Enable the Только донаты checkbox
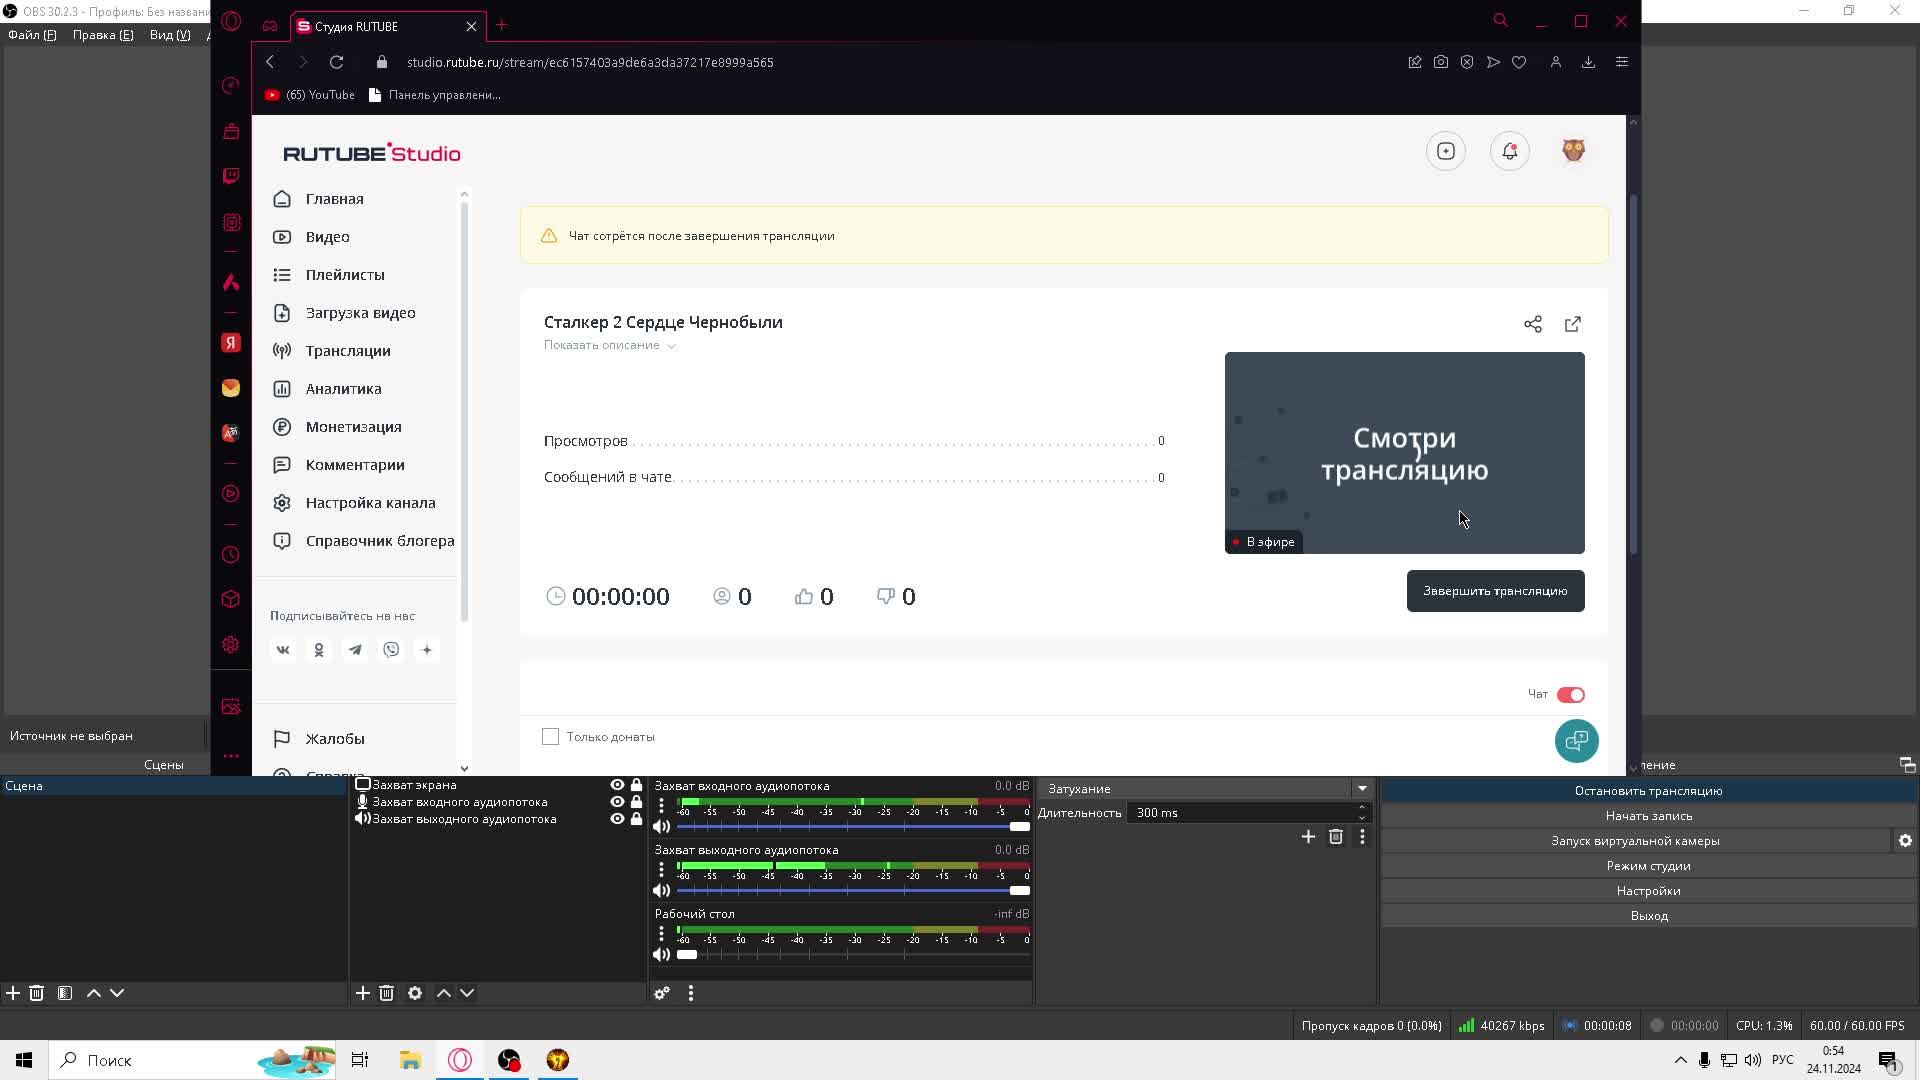Viewport: 1920px width, 1080px height. 550,737
